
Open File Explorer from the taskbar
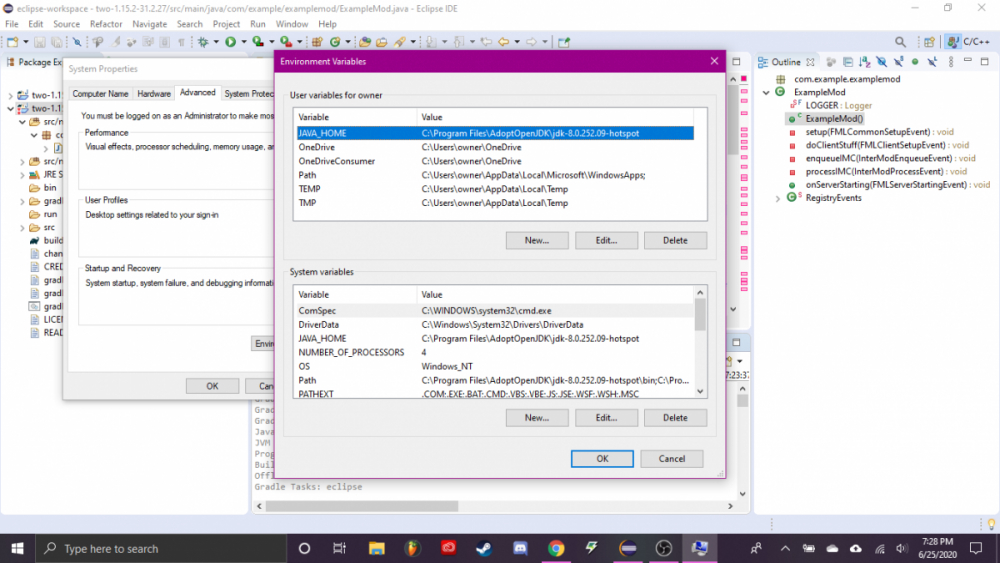376,548
